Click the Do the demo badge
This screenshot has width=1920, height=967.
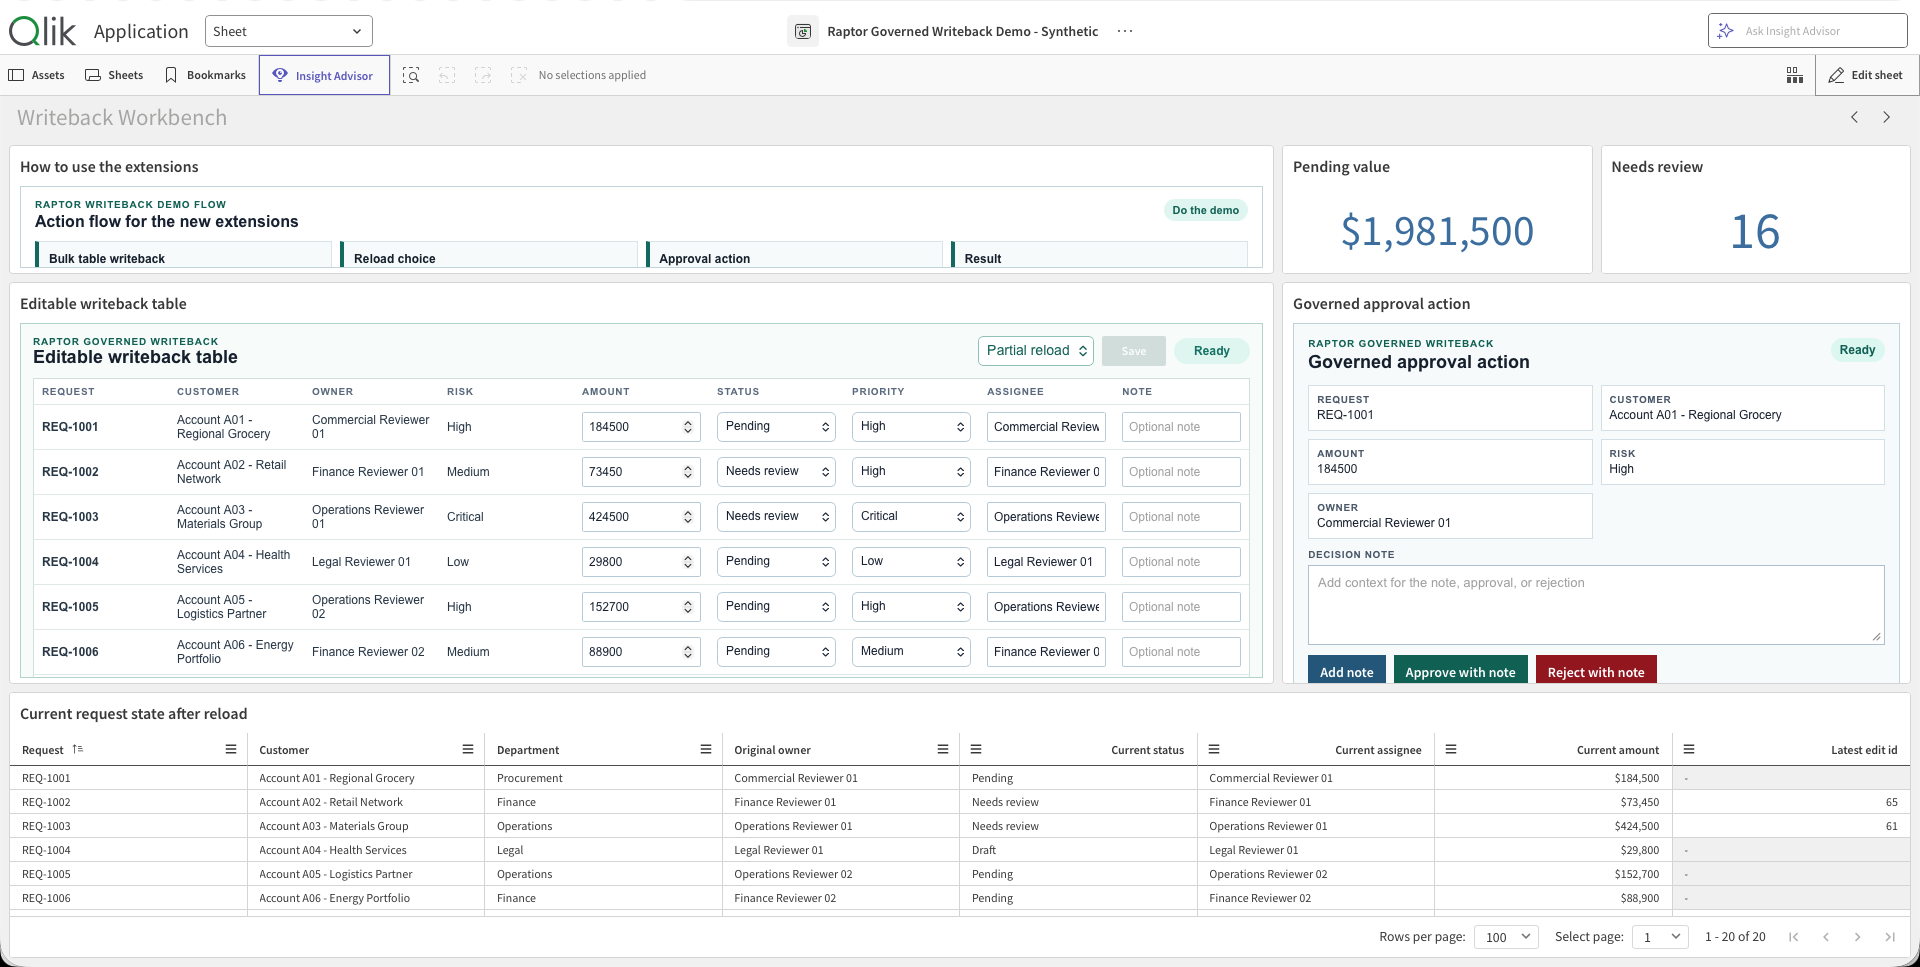tap(1205, 210)
